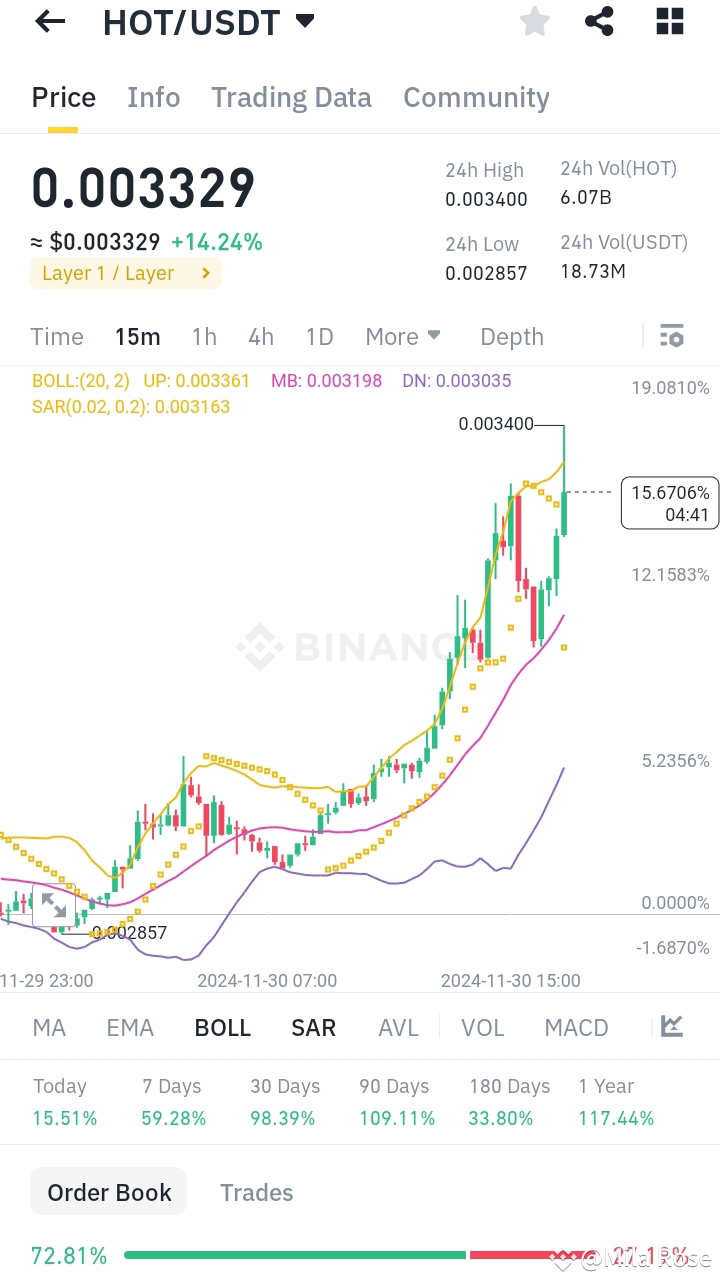Enable the MA indicator

coord(48,1027)
